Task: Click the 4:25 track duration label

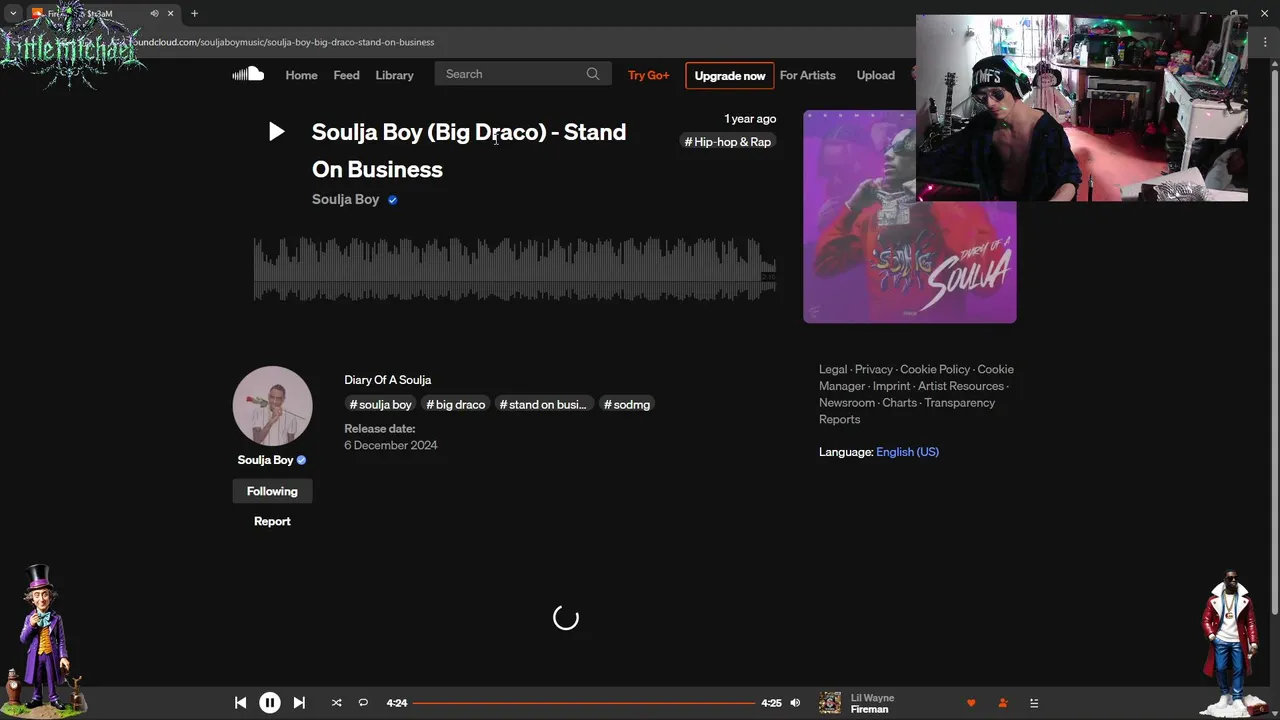Action: [771, 703]
